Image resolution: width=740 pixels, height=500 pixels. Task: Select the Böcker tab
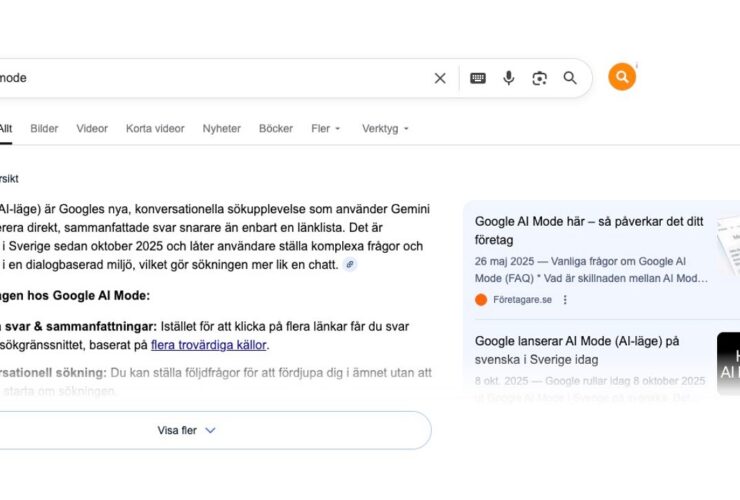tap(276, 129)
